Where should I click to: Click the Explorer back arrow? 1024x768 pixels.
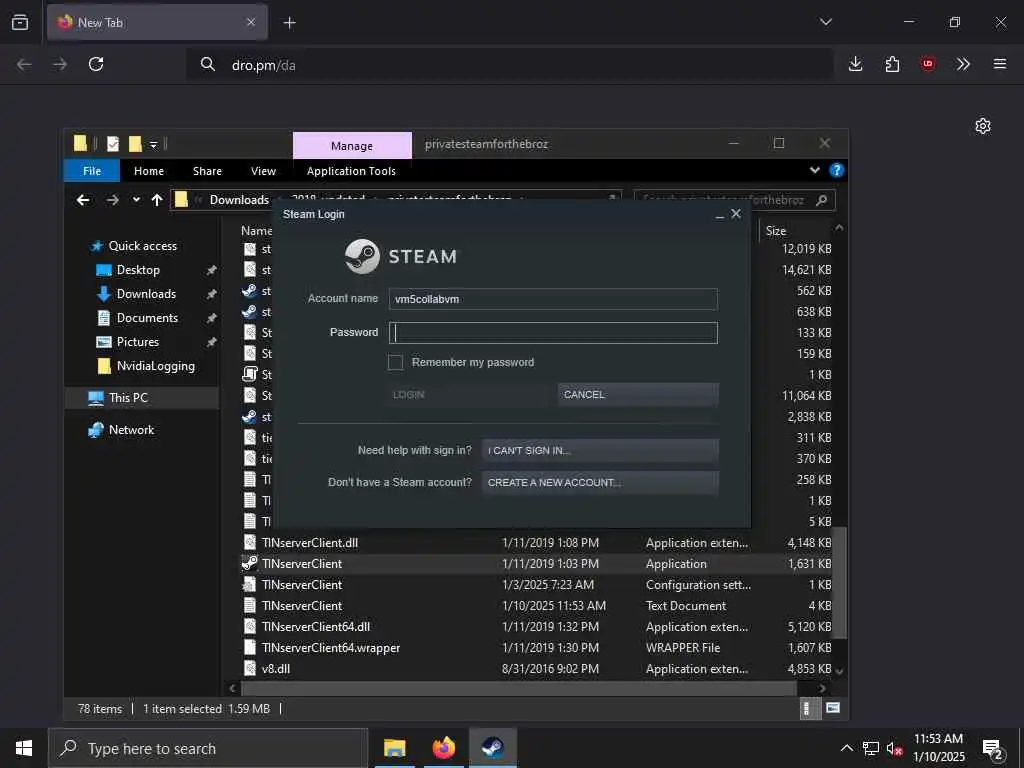pyautogui.click(x=83, y=200)
